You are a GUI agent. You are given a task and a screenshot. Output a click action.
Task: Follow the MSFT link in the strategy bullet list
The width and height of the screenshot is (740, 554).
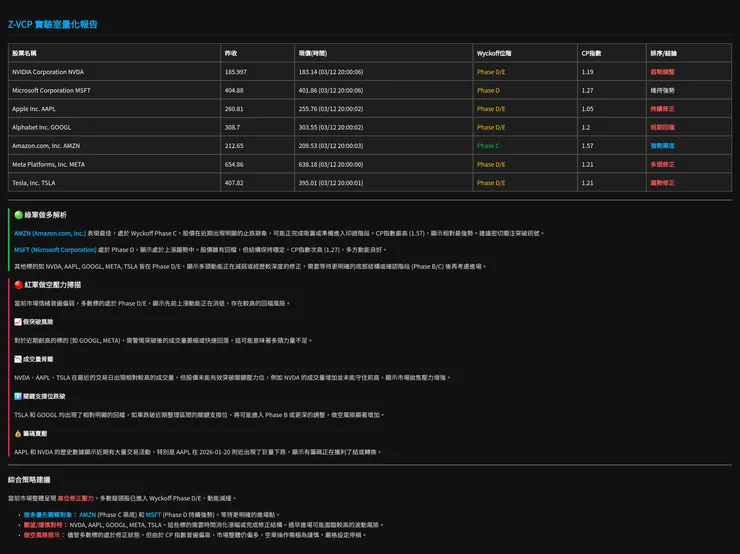[153, 514]
